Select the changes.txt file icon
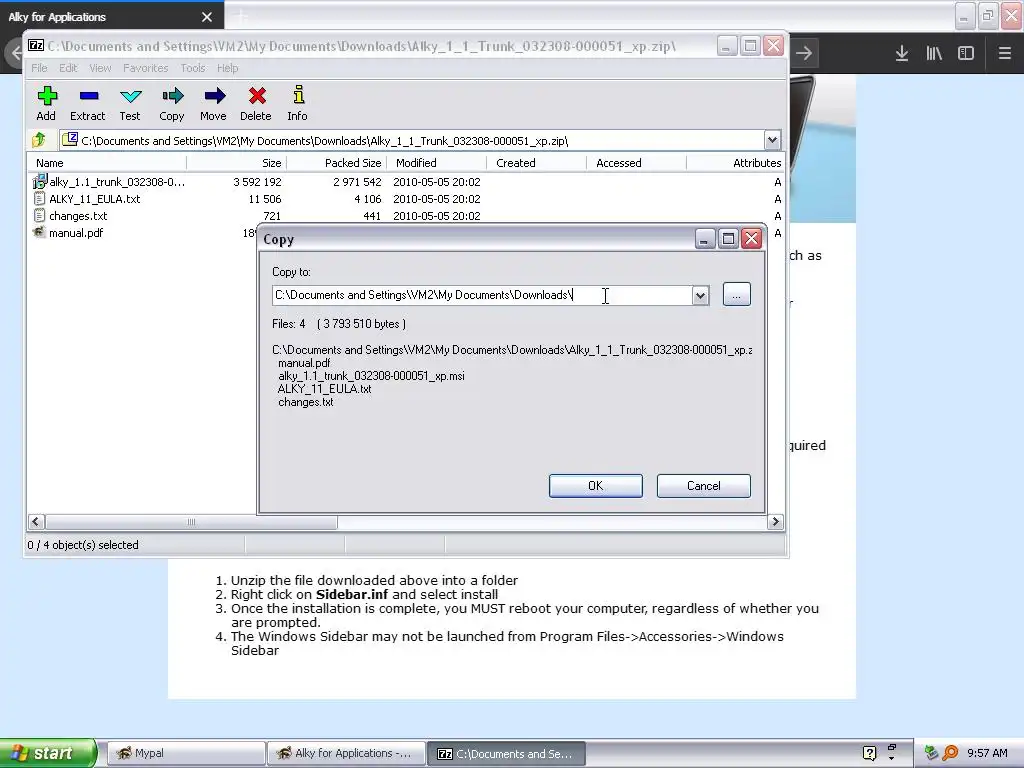1024x768 pixels. coord(39,216)
